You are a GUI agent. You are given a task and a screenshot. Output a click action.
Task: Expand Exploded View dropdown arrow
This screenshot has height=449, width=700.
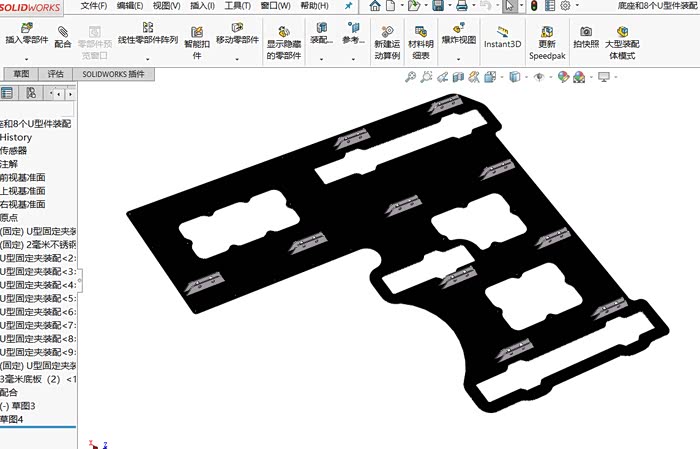coord(458,59)
